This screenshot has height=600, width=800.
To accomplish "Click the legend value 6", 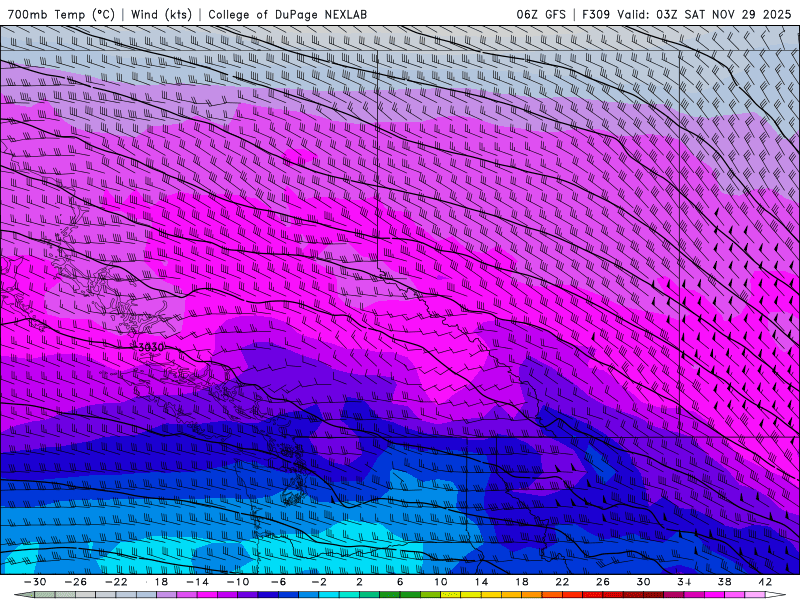I will pyautogui.click(x=400, y=582).
